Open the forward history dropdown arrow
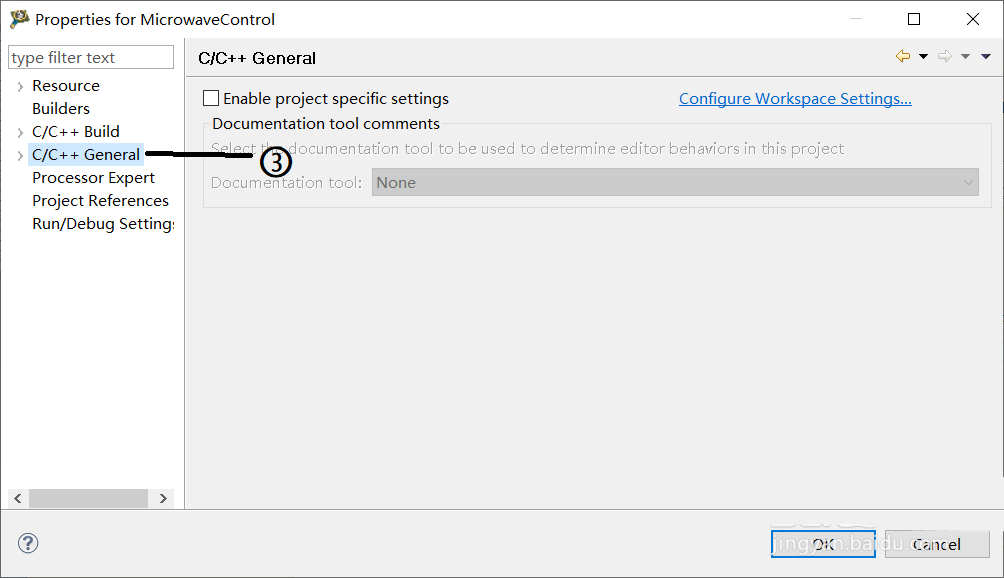The height and width of the screenshot is (578, 1004). click(x=965, y=57)
